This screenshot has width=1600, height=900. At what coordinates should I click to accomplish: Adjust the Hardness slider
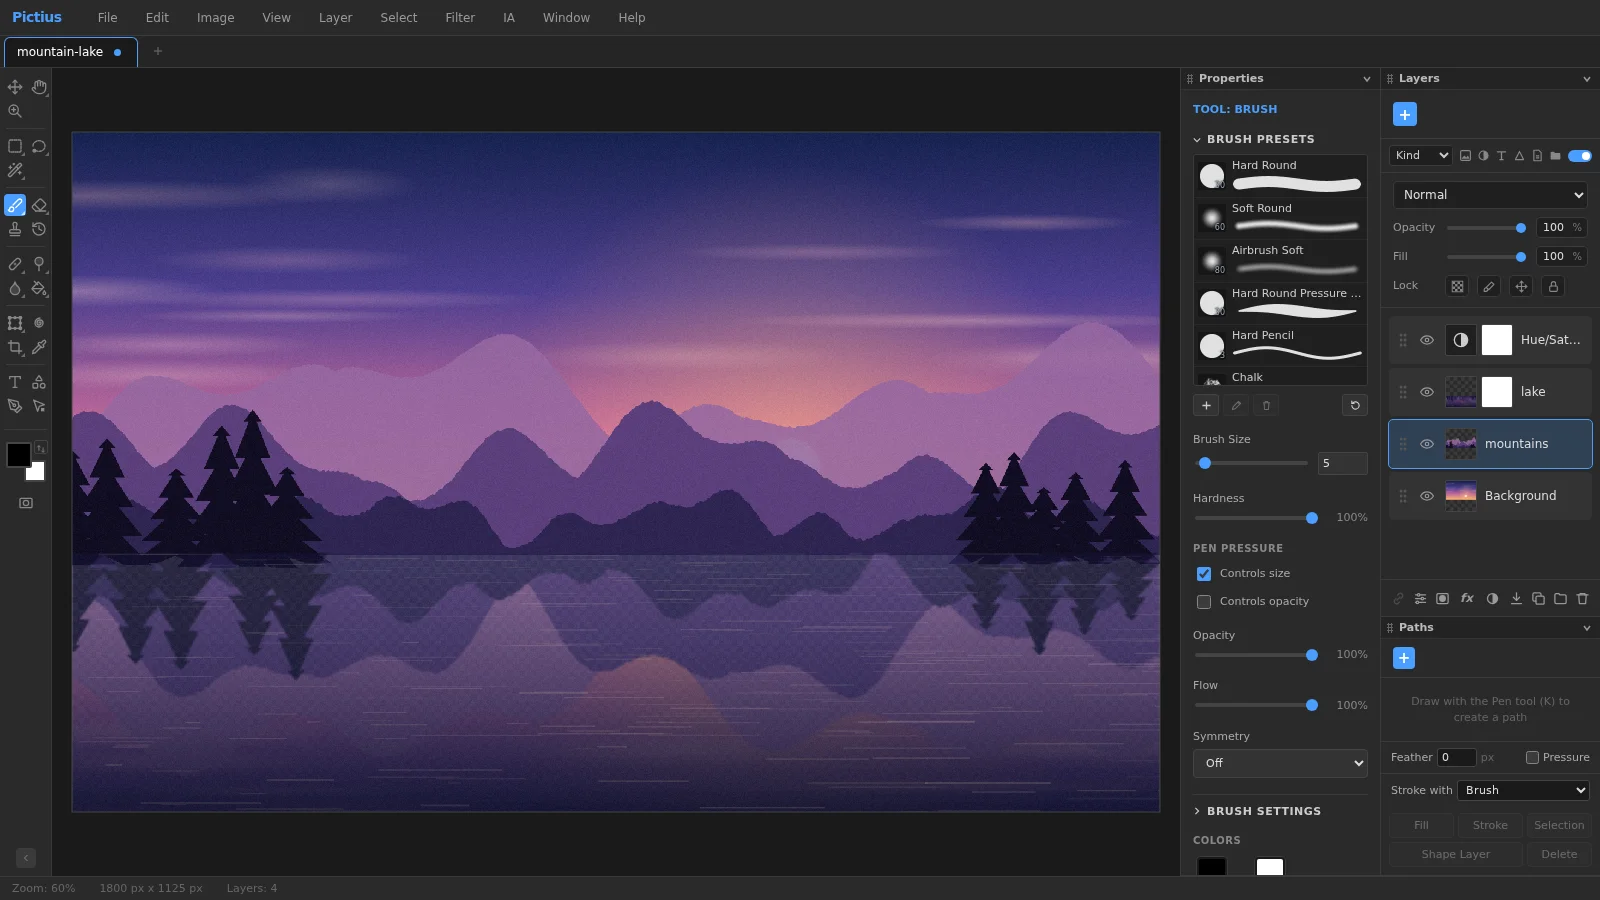click(1257, 518)
